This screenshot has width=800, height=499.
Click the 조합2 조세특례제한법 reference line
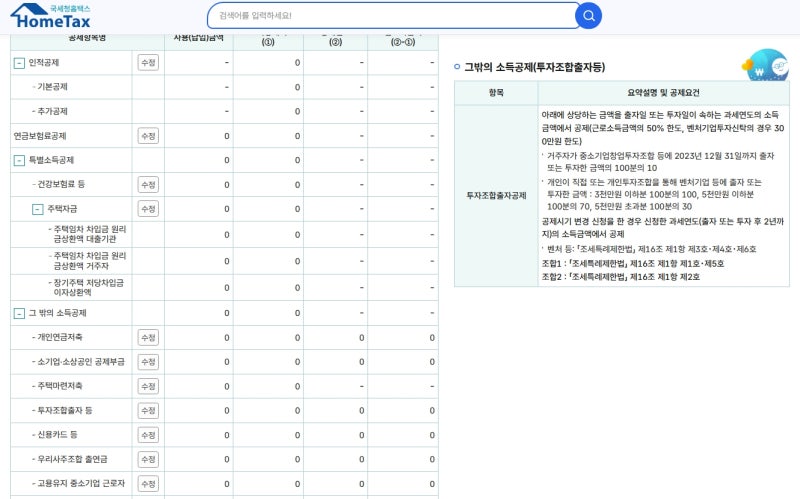point(621,277)
